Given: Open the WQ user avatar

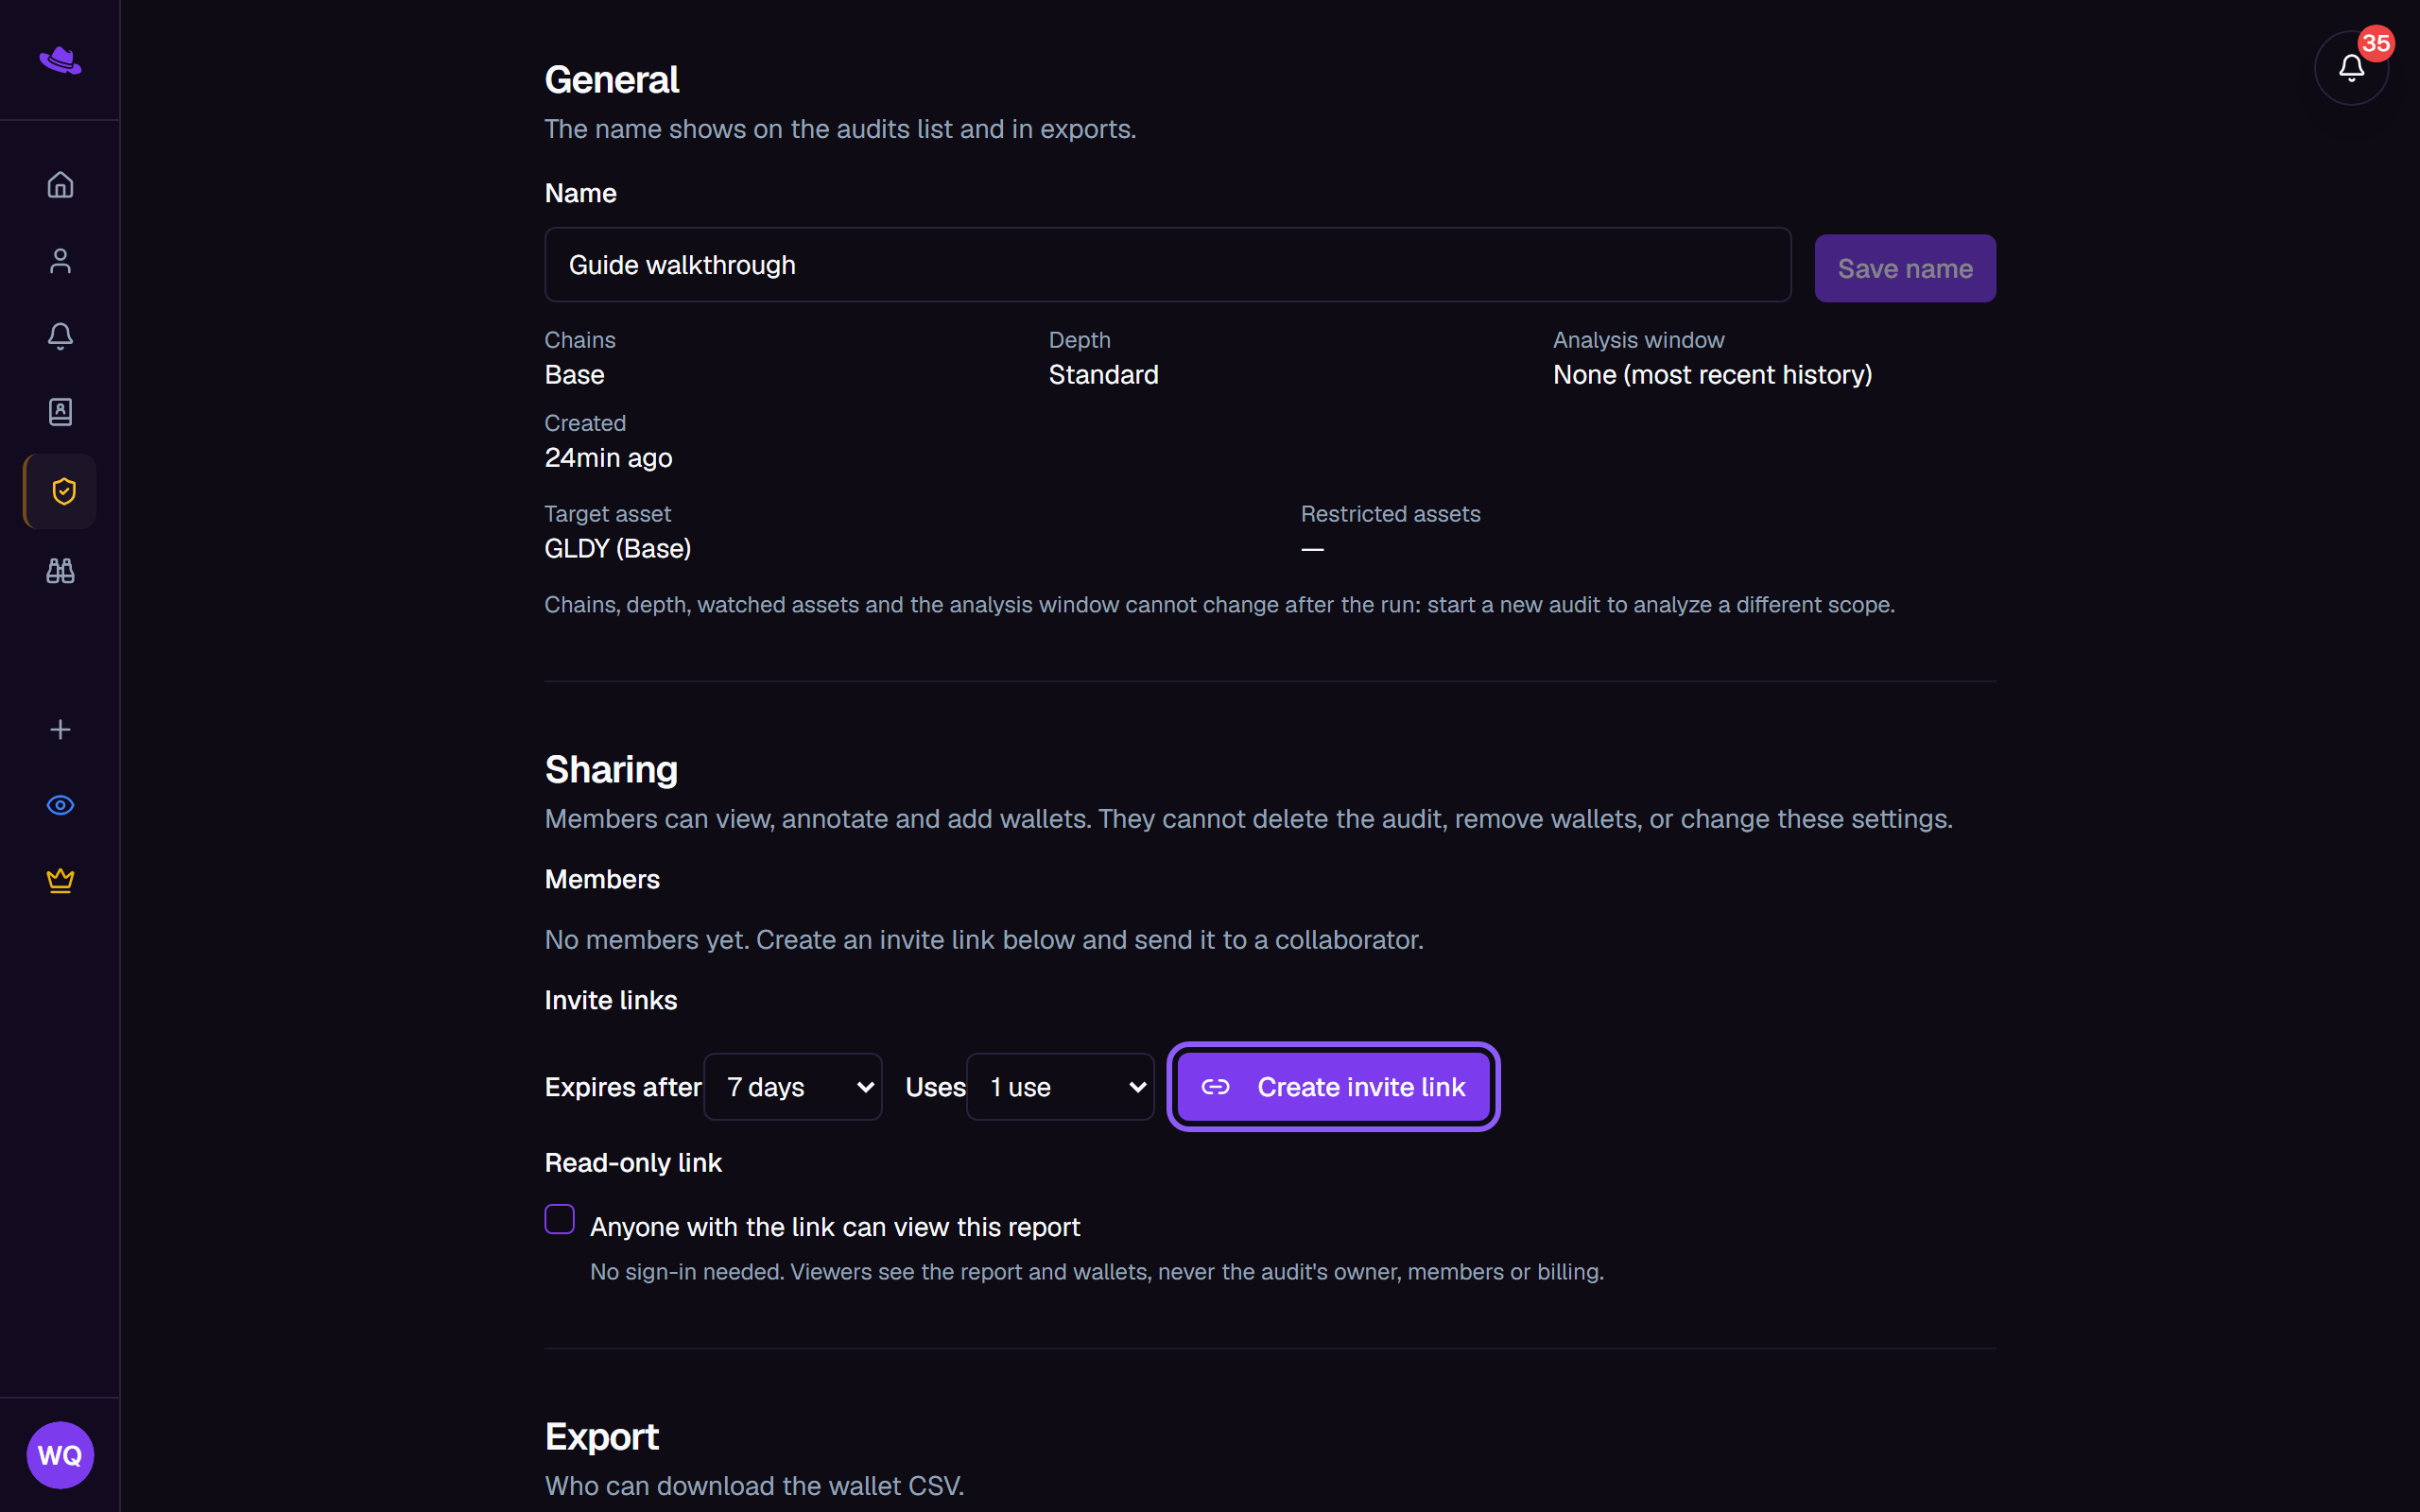Looking at the screenshot, I should pos(60,1455).
